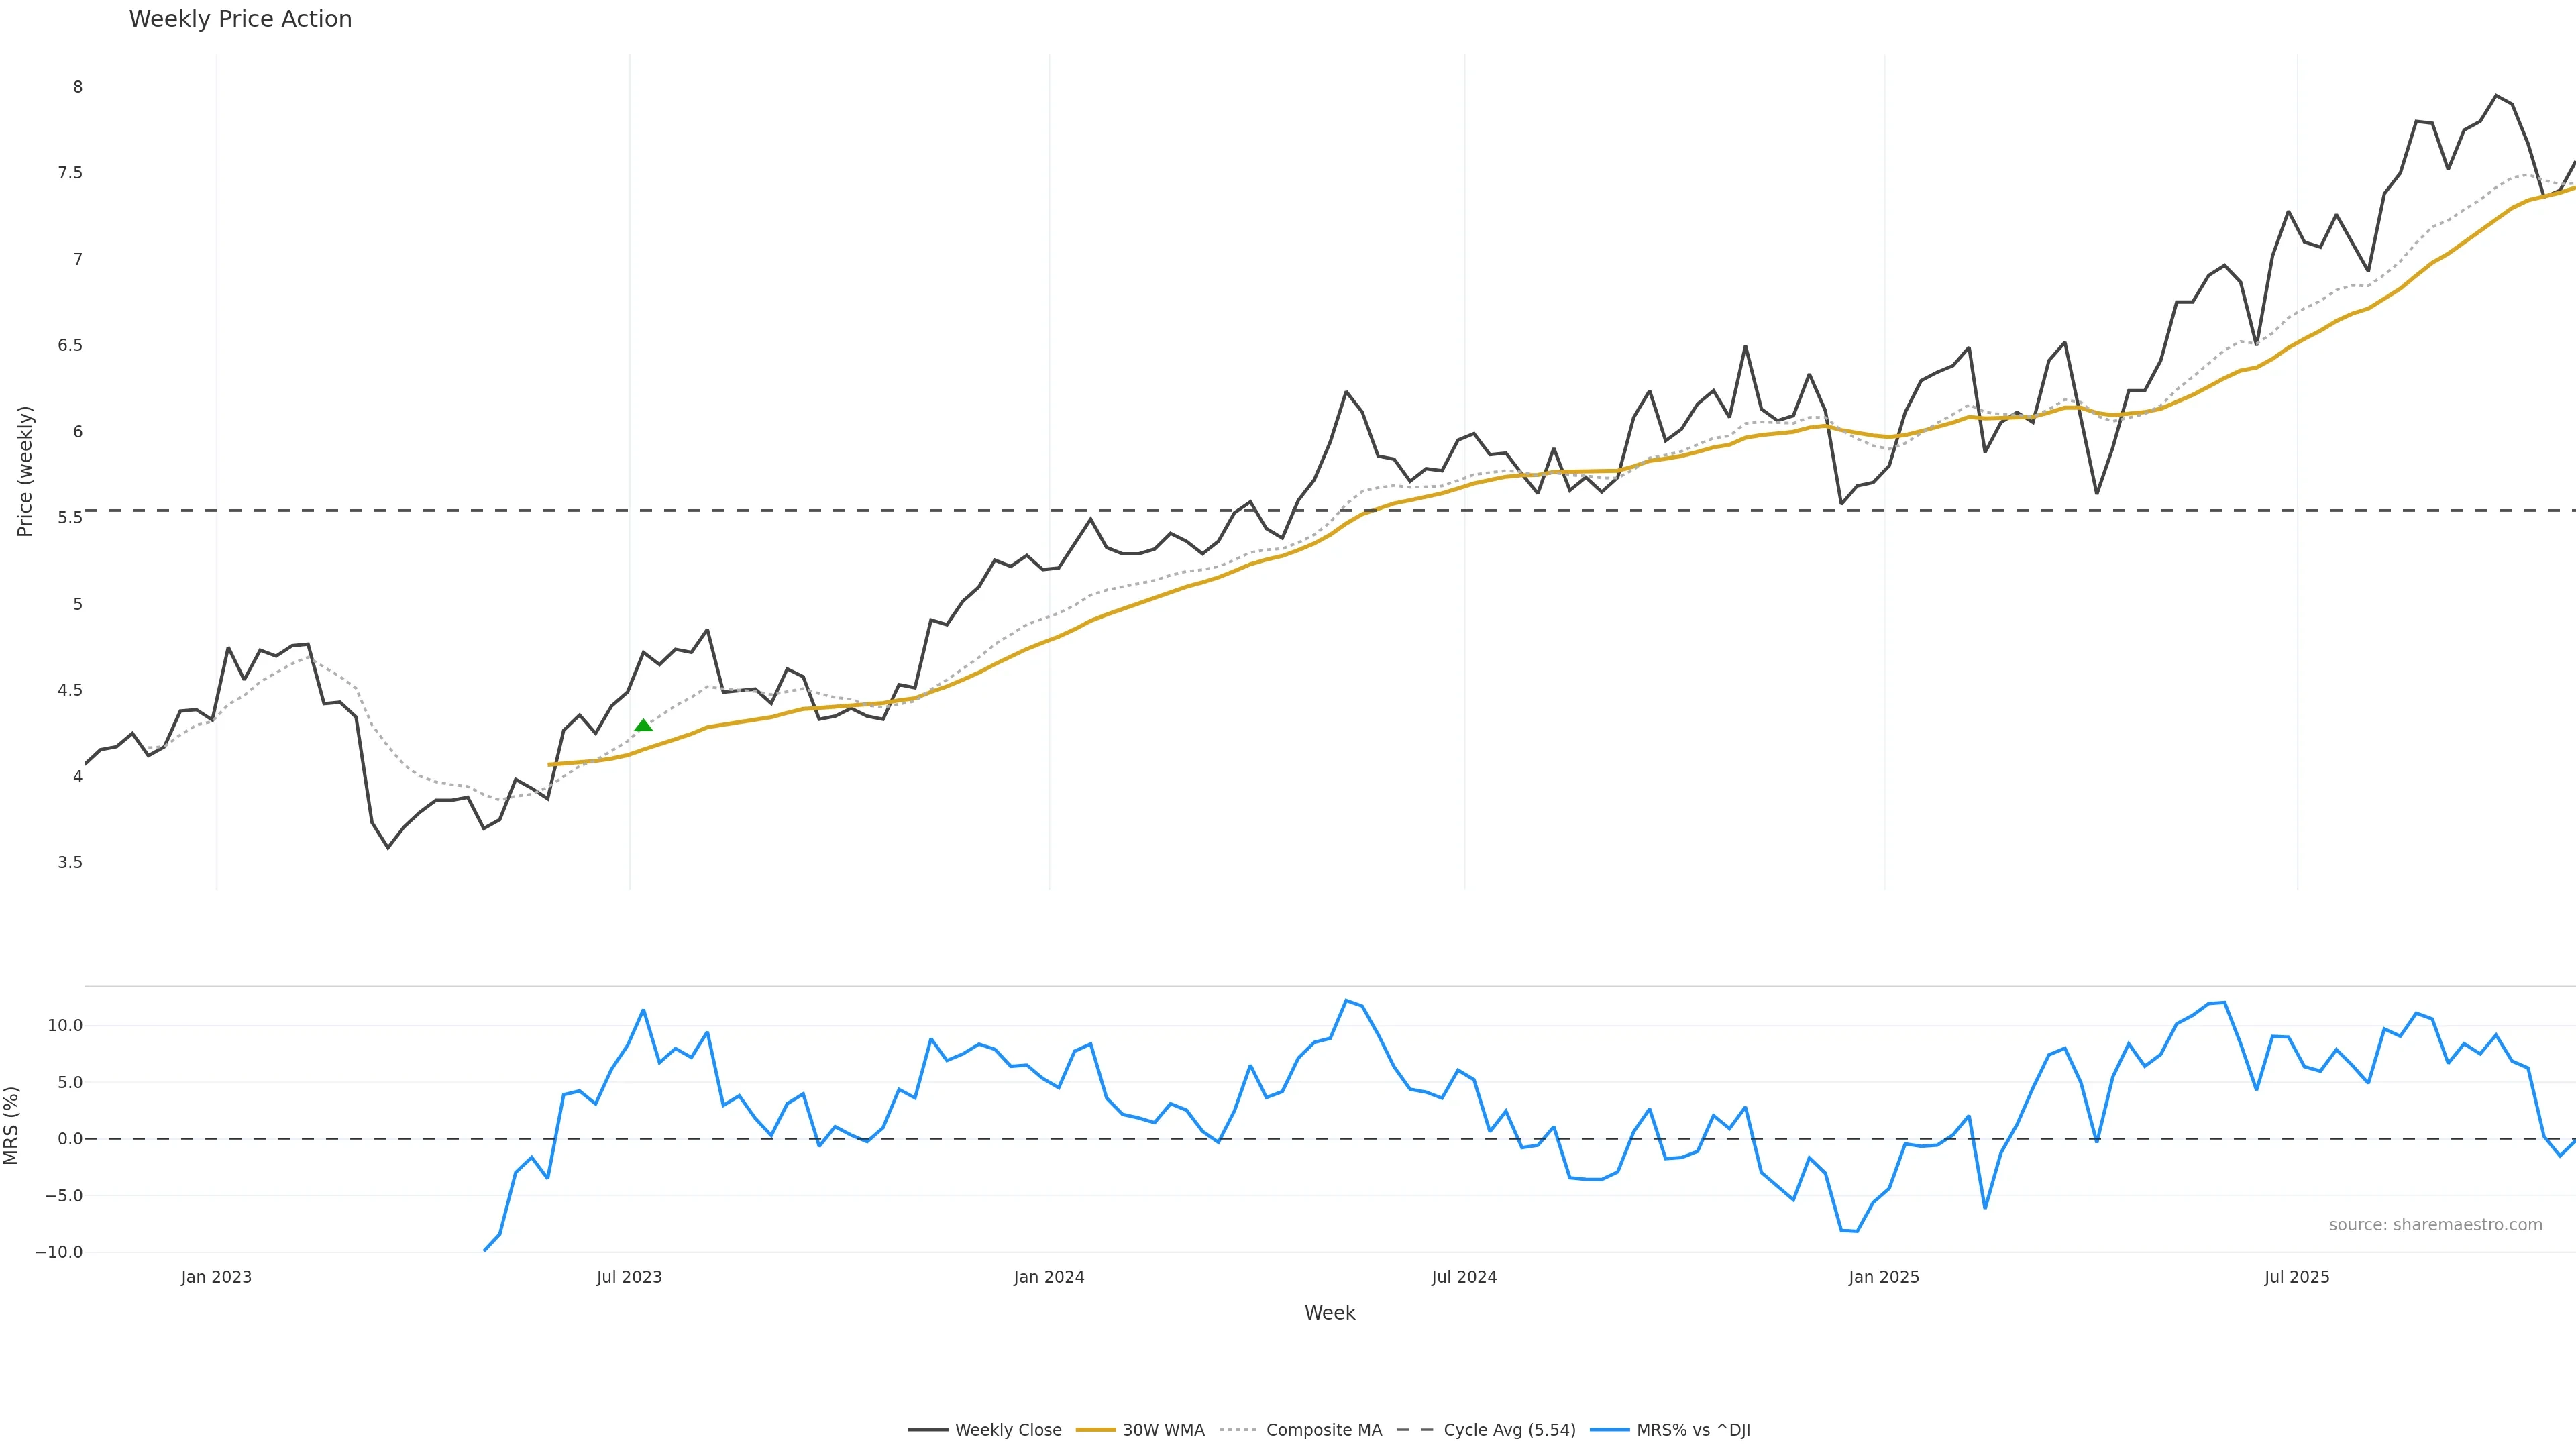Hide the 30W WMA series via its legend label
Screen dimensions: 2576x1449
click(1163, 1430)
